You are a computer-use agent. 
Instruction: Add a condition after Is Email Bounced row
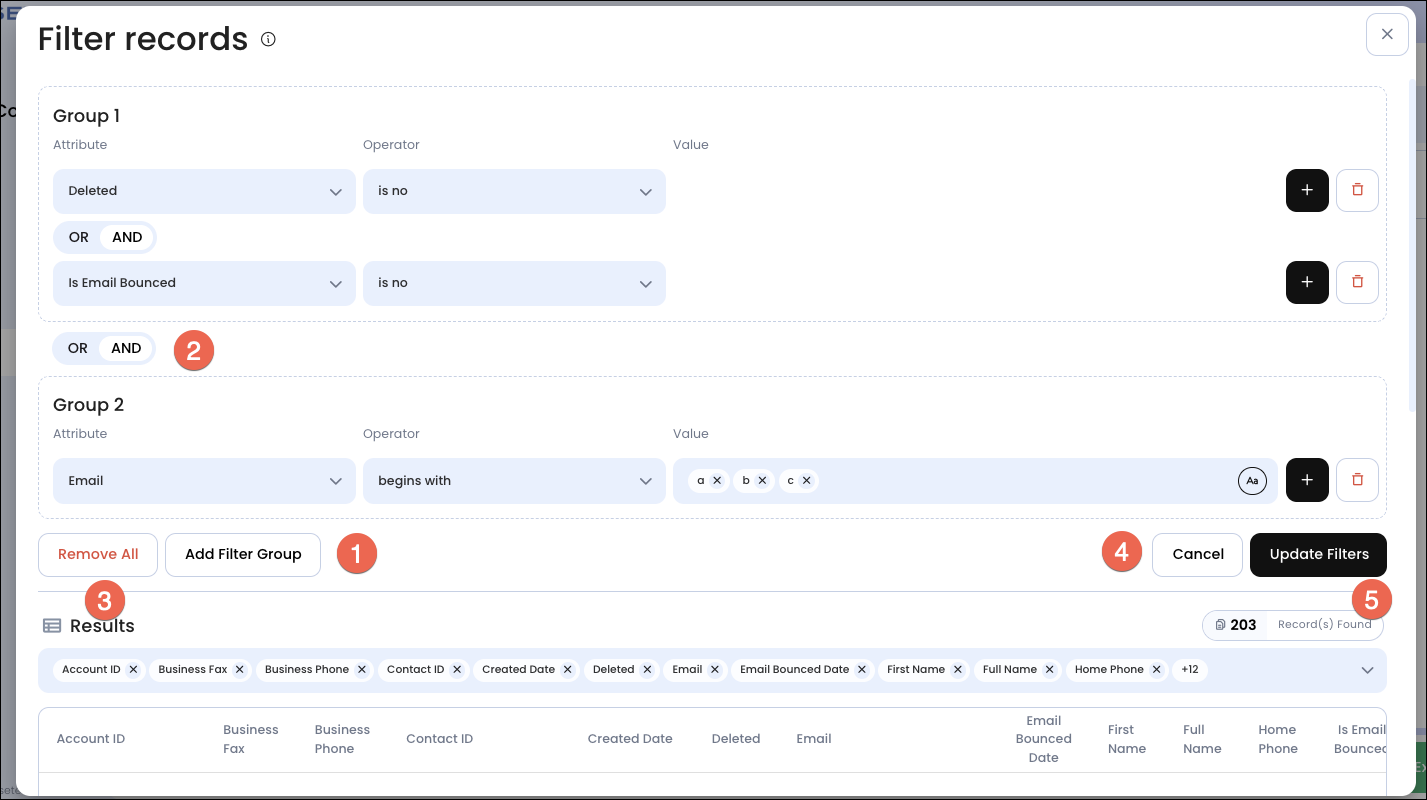point(1307,283)
